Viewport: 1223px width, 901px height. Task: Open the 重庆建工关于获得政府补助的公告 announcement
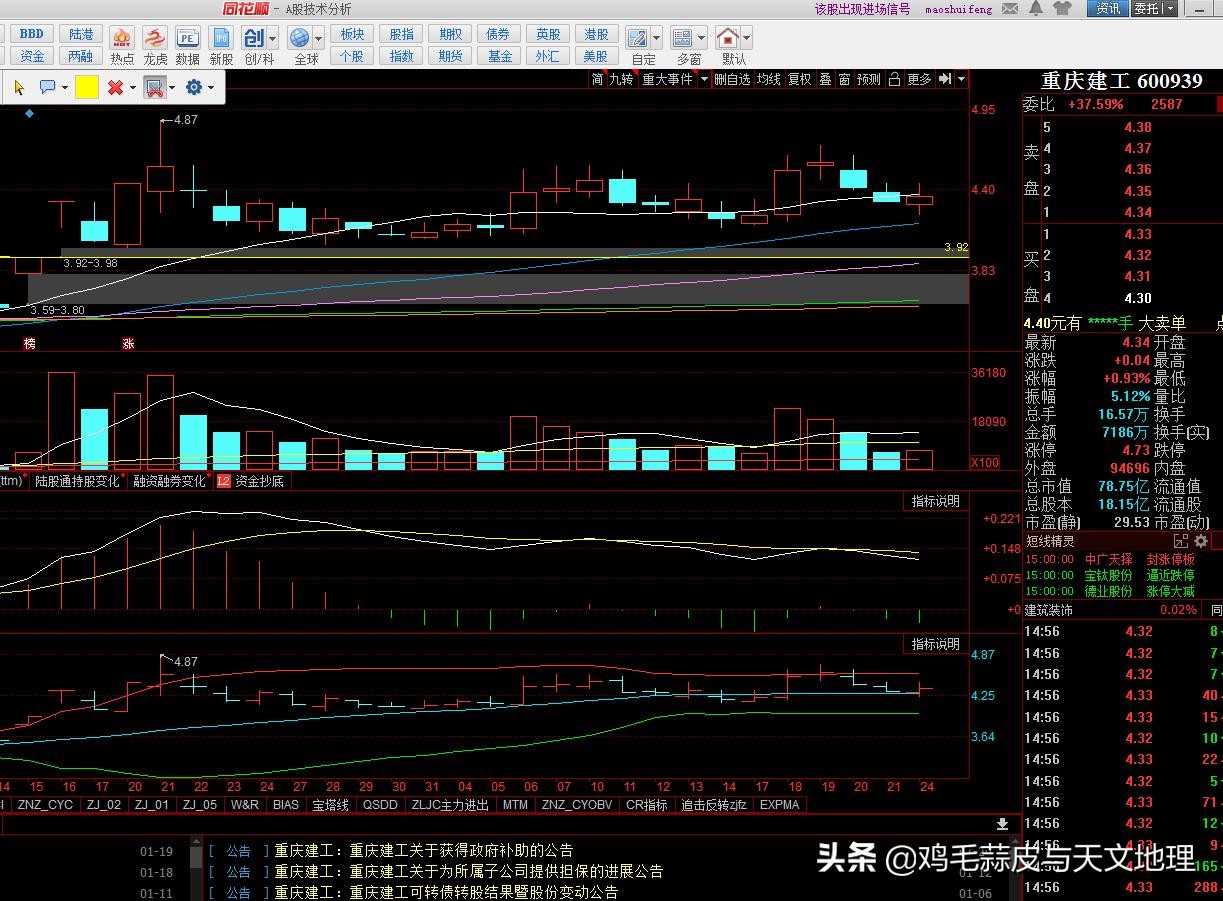click(x=461, y=851)
